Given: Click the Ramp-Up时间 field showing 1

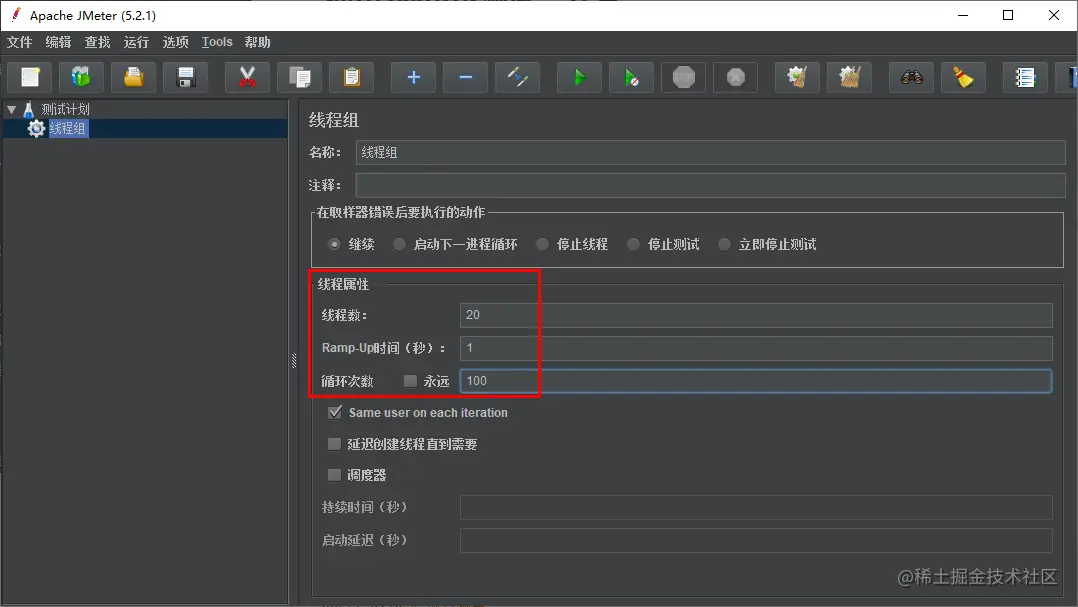Looking at the screenshot, I should click(756, 348).
